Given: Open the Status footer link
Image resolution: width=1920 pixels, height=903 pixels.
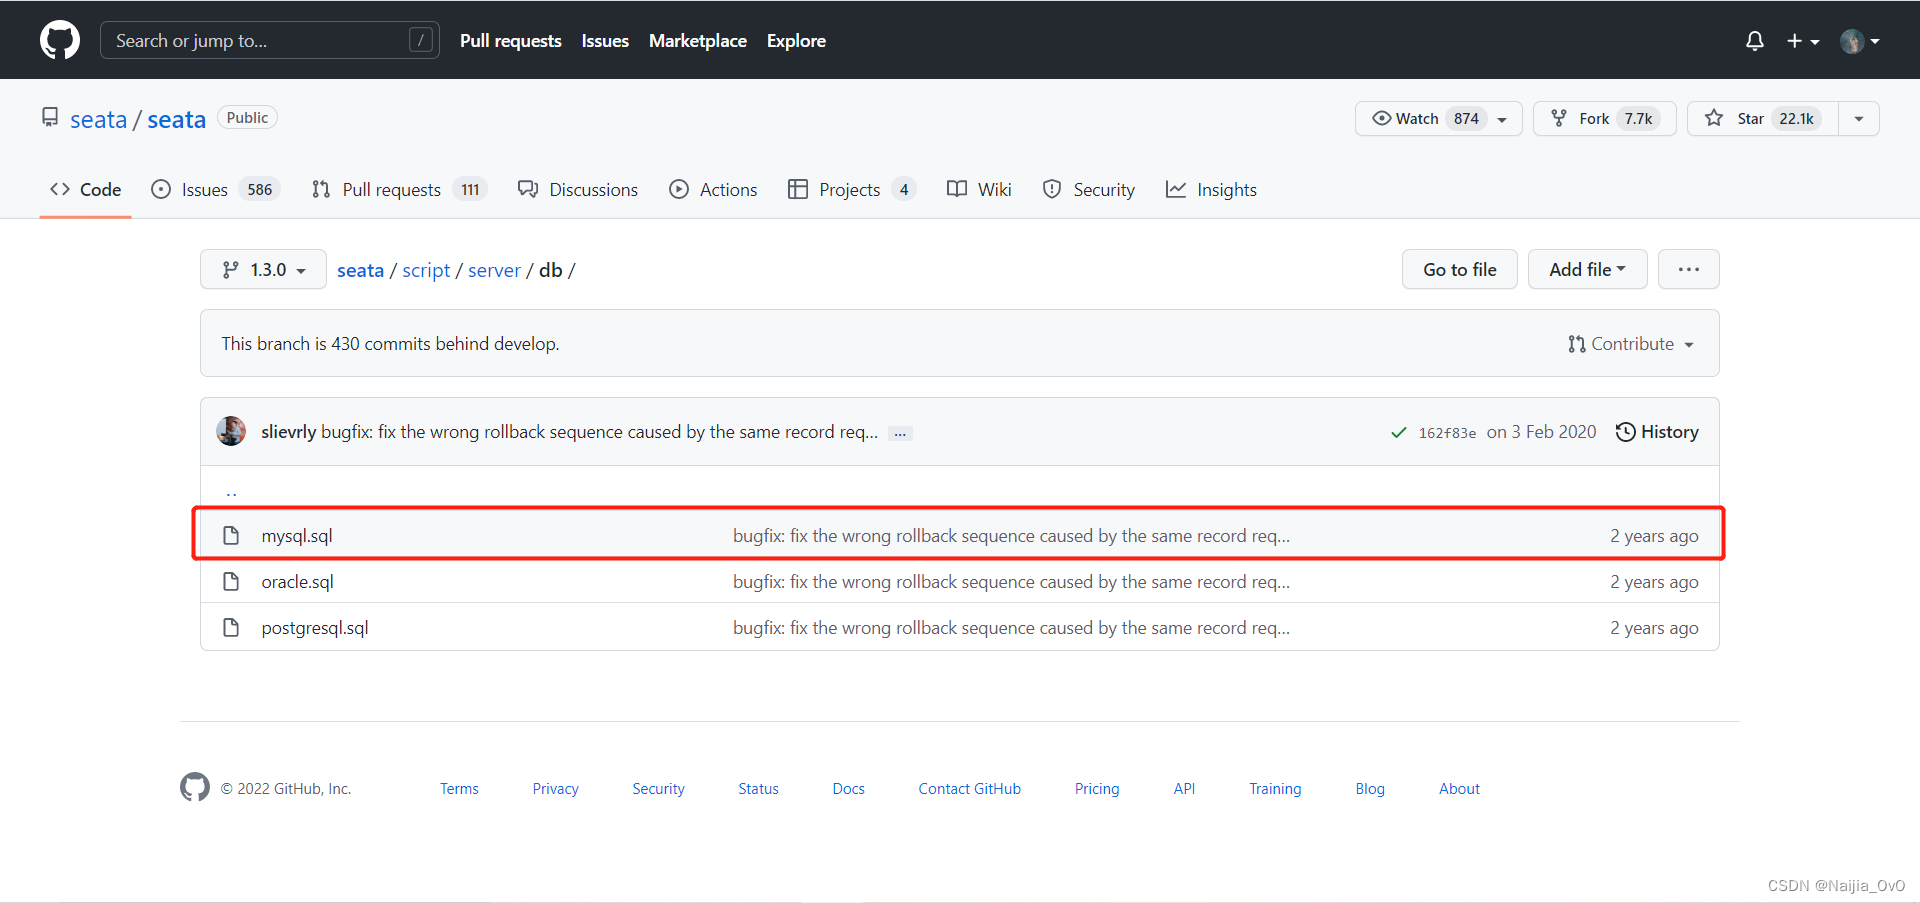Looking at the screenshot, I should pyautogui.click(x=758, y=789).
